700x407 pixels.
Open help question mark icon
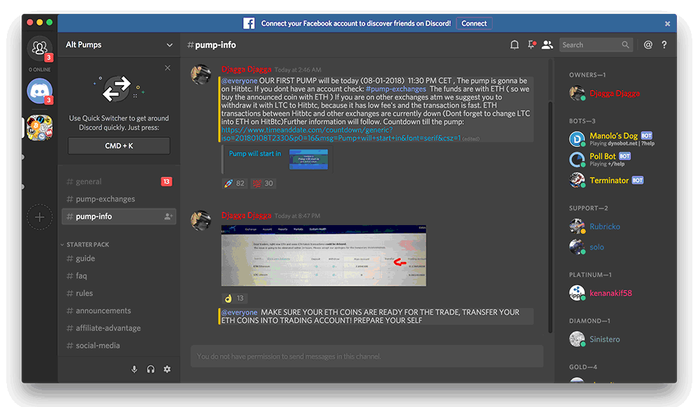tap(664, 45)
